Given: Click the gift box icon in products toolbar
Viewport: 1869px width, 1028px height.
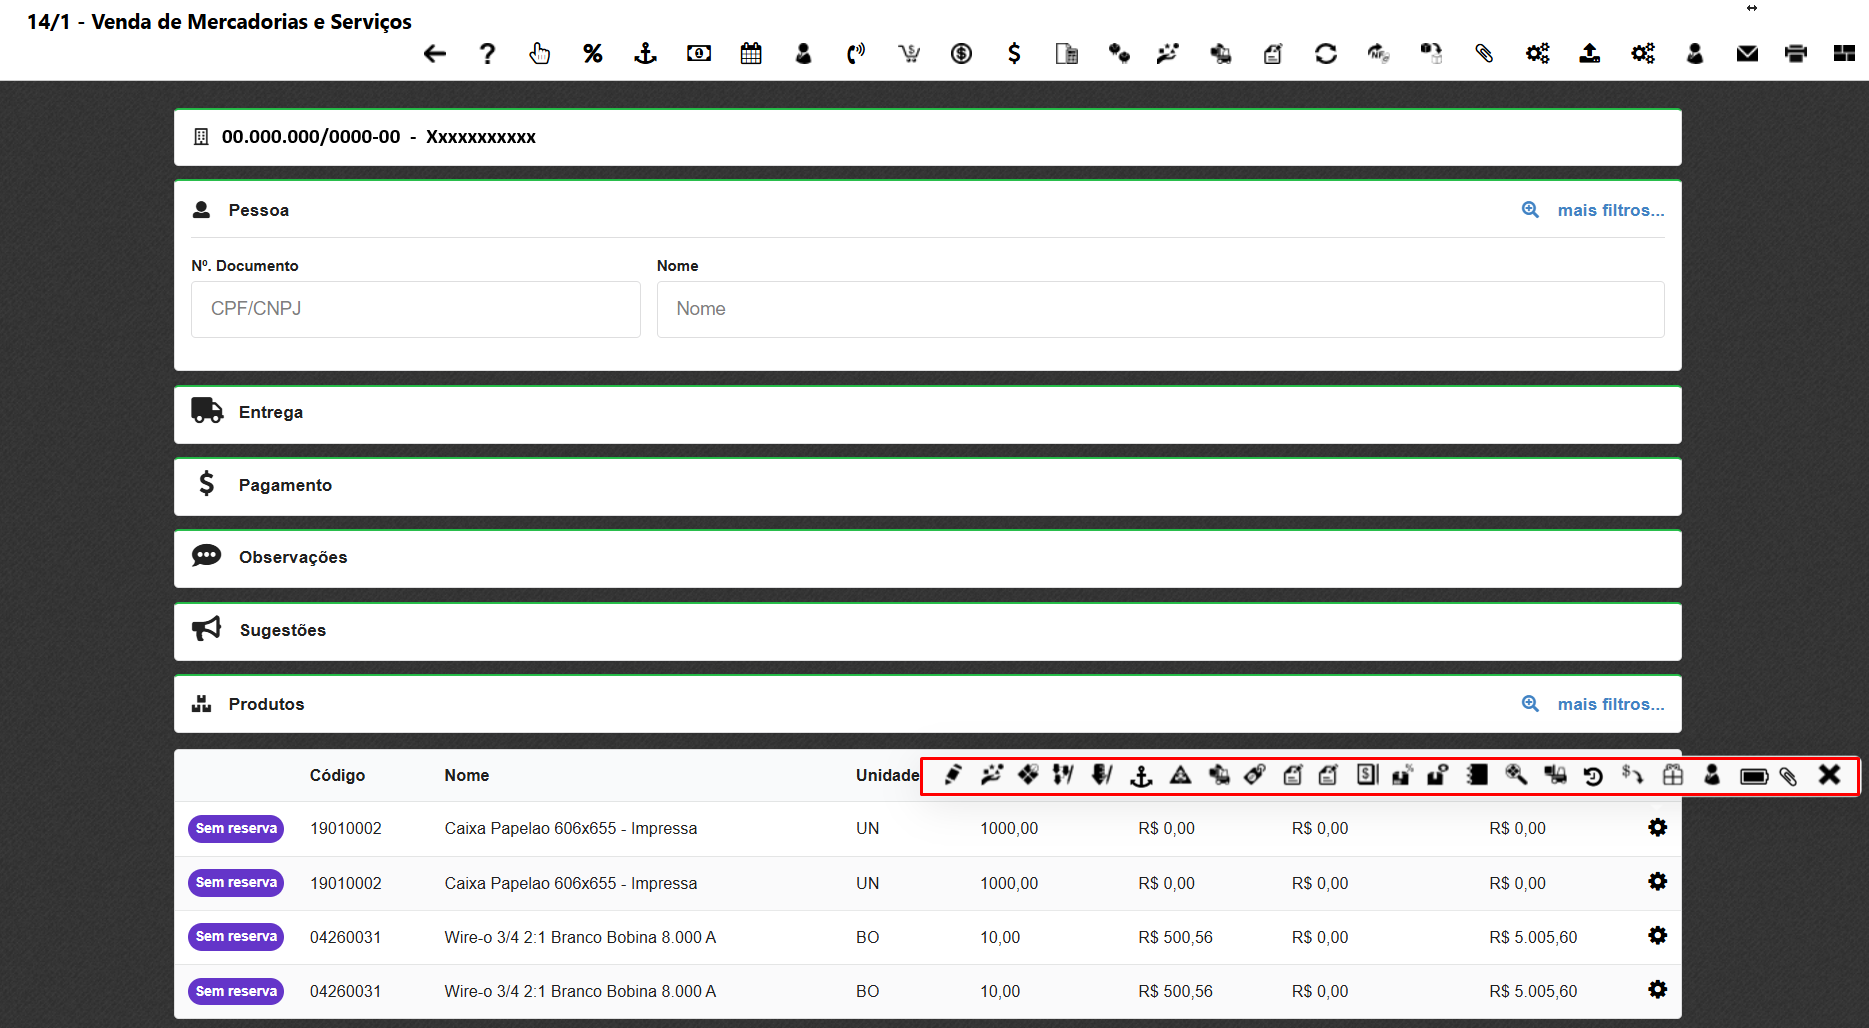Looking at the screenshot, I should coord(1673,775).
